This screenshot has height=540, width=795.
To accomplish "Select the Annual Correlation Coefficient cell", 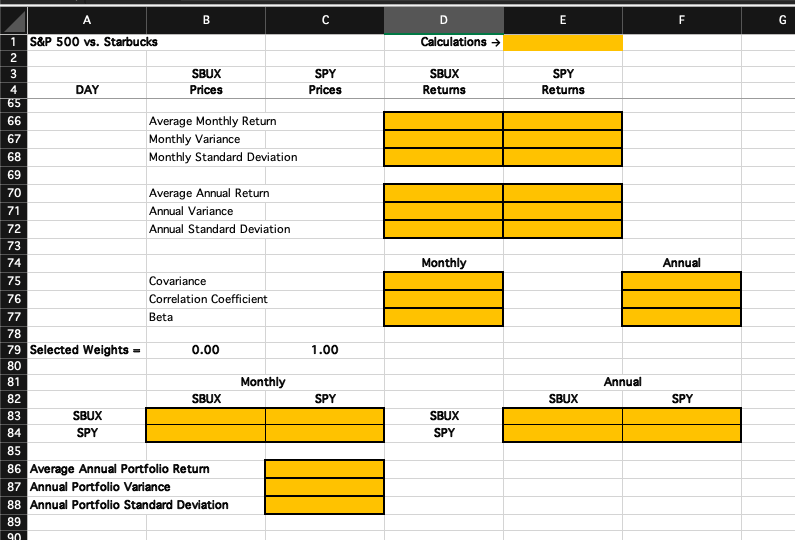I will (x=681, y=299).
